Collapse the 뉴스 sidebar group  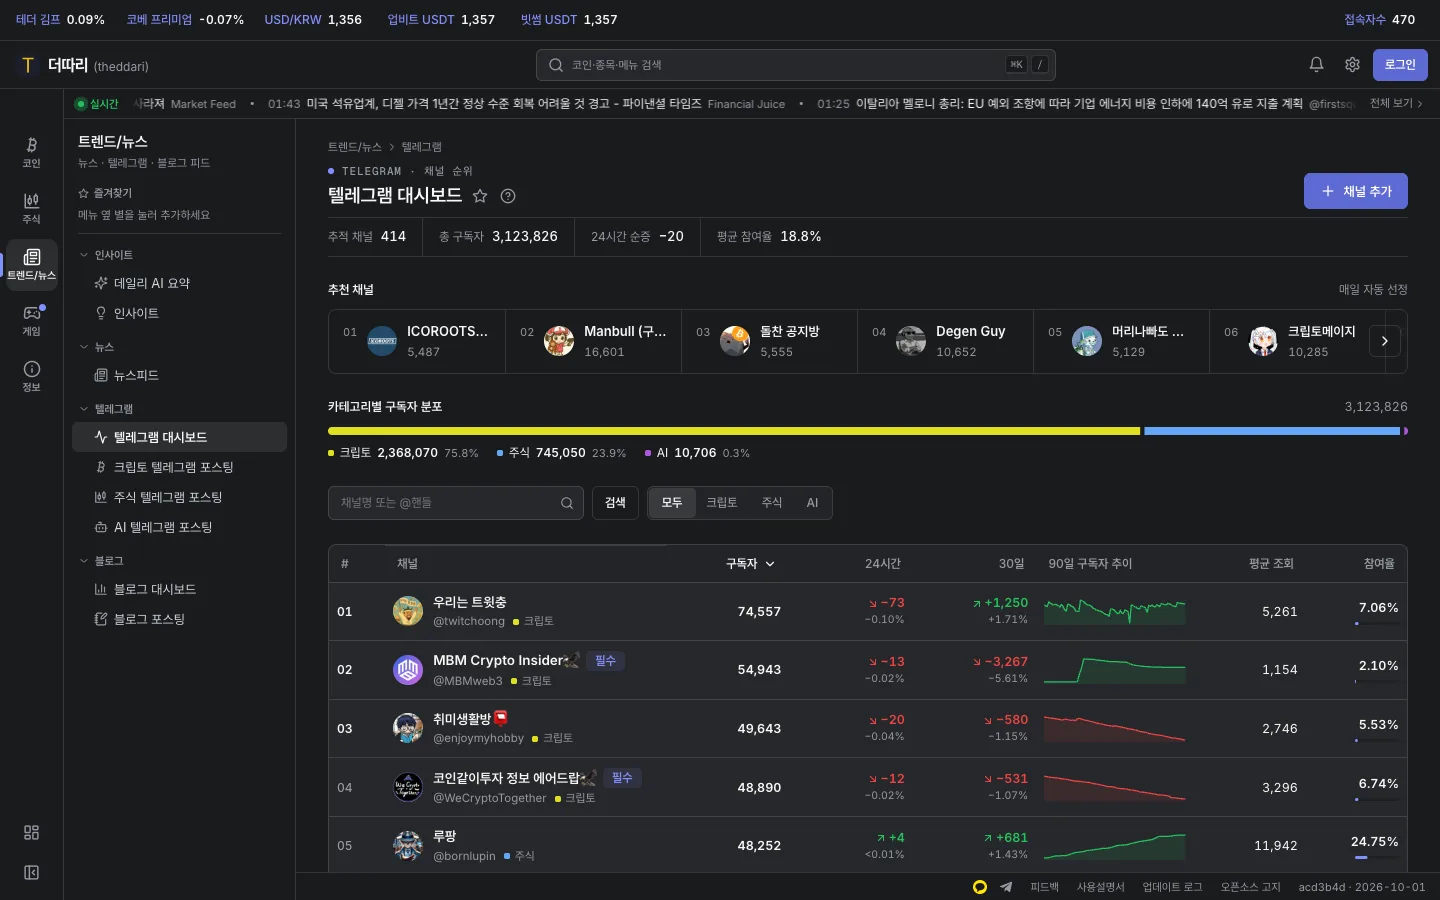click(97, 347)
